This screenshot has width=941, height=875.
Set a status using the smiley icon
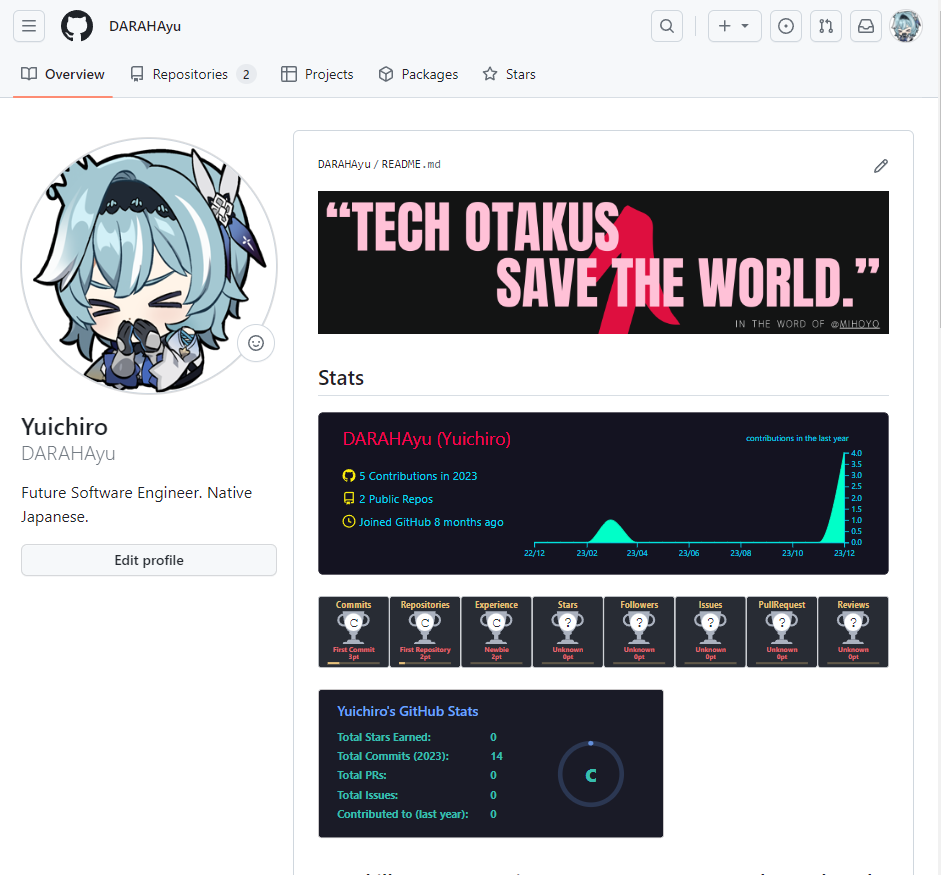tap(256, 343)
